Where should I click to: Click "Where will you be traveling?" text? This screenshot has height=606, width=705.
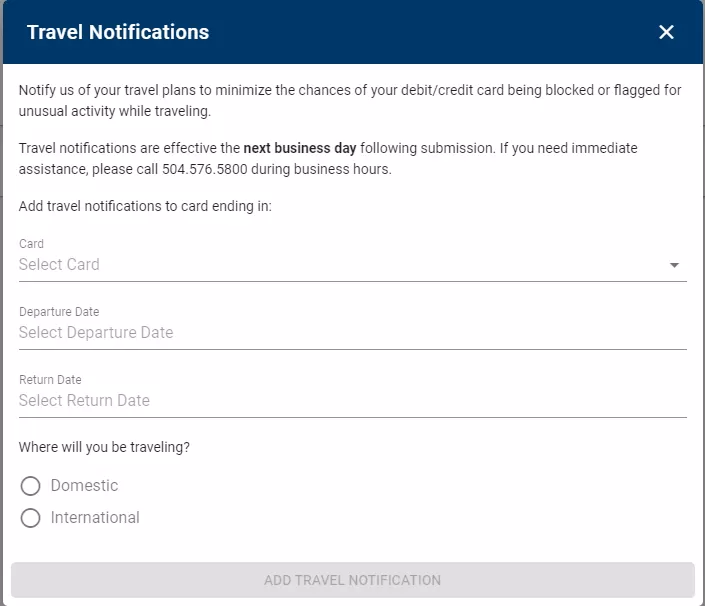pyautogui.click(x=104, y=447)
